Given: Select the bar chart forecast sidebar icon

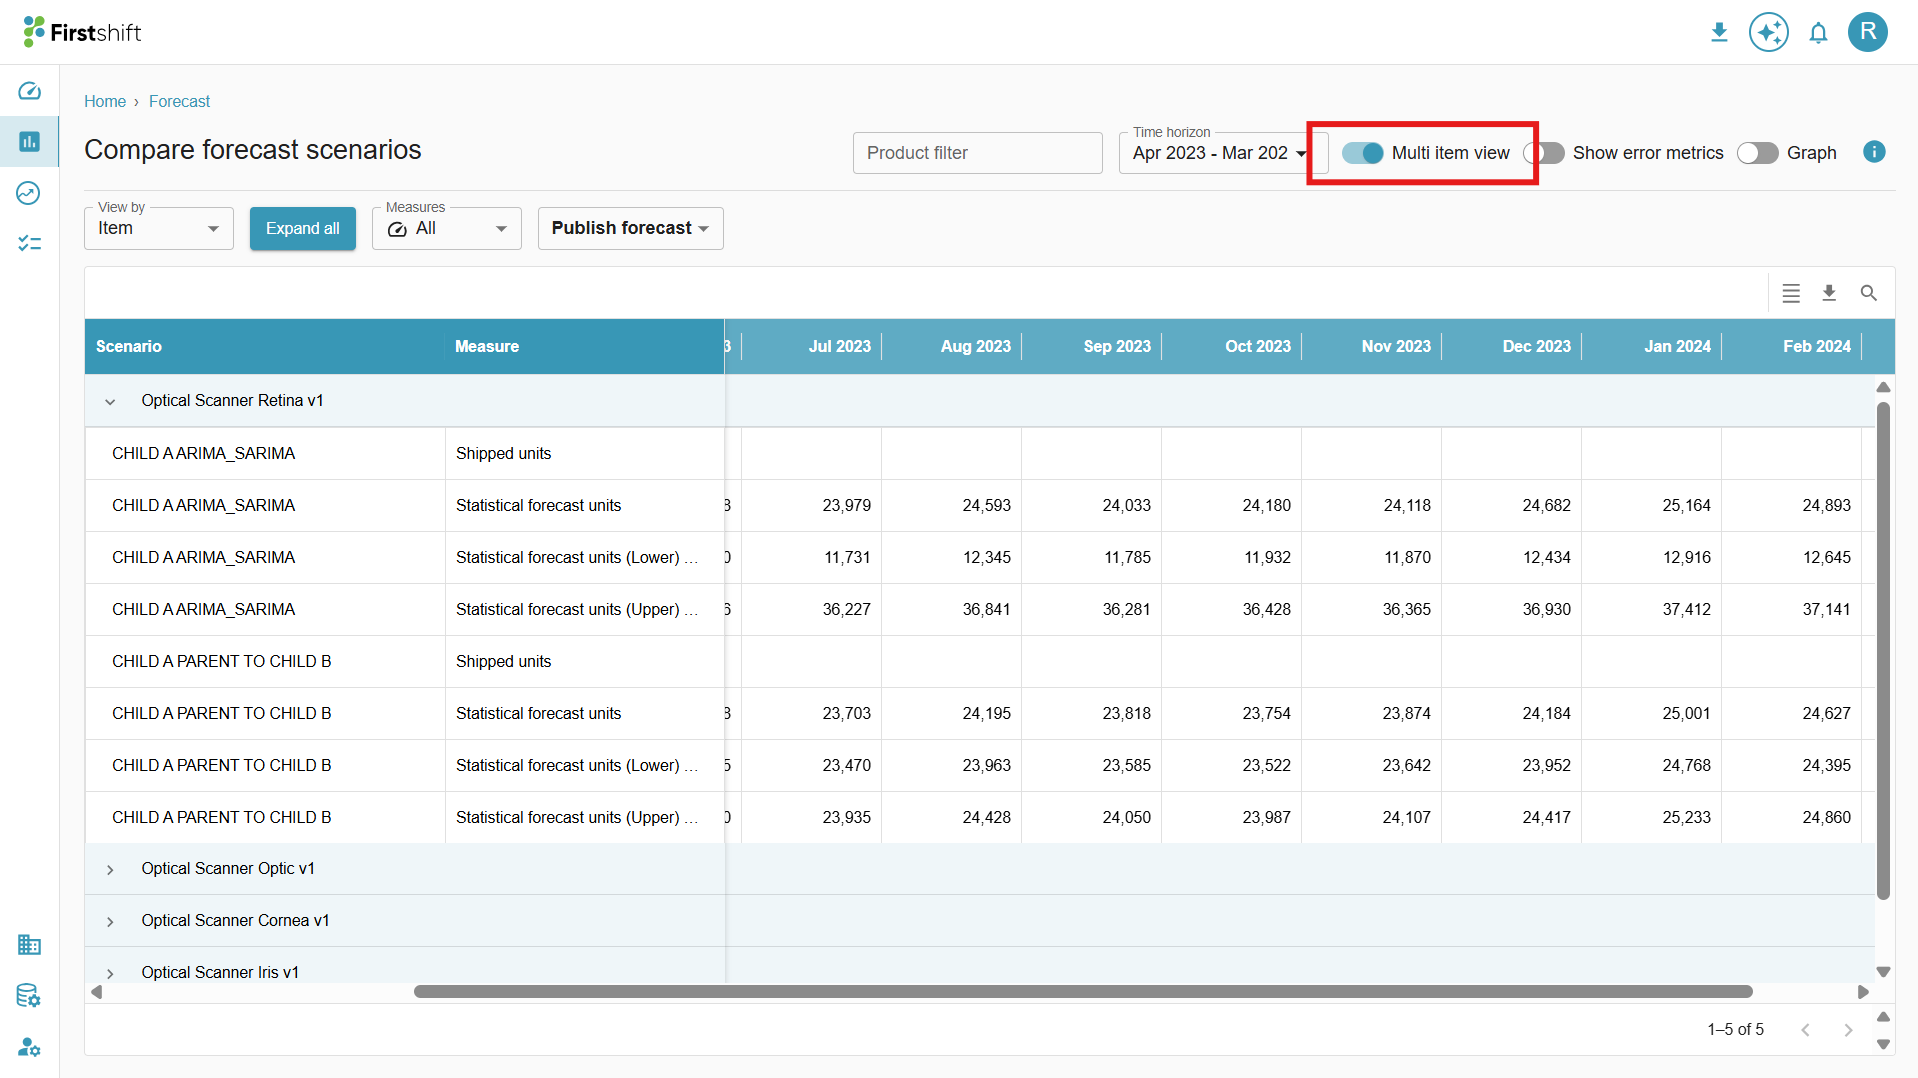Looking at the screenshot, I should [x=29, y=142].
